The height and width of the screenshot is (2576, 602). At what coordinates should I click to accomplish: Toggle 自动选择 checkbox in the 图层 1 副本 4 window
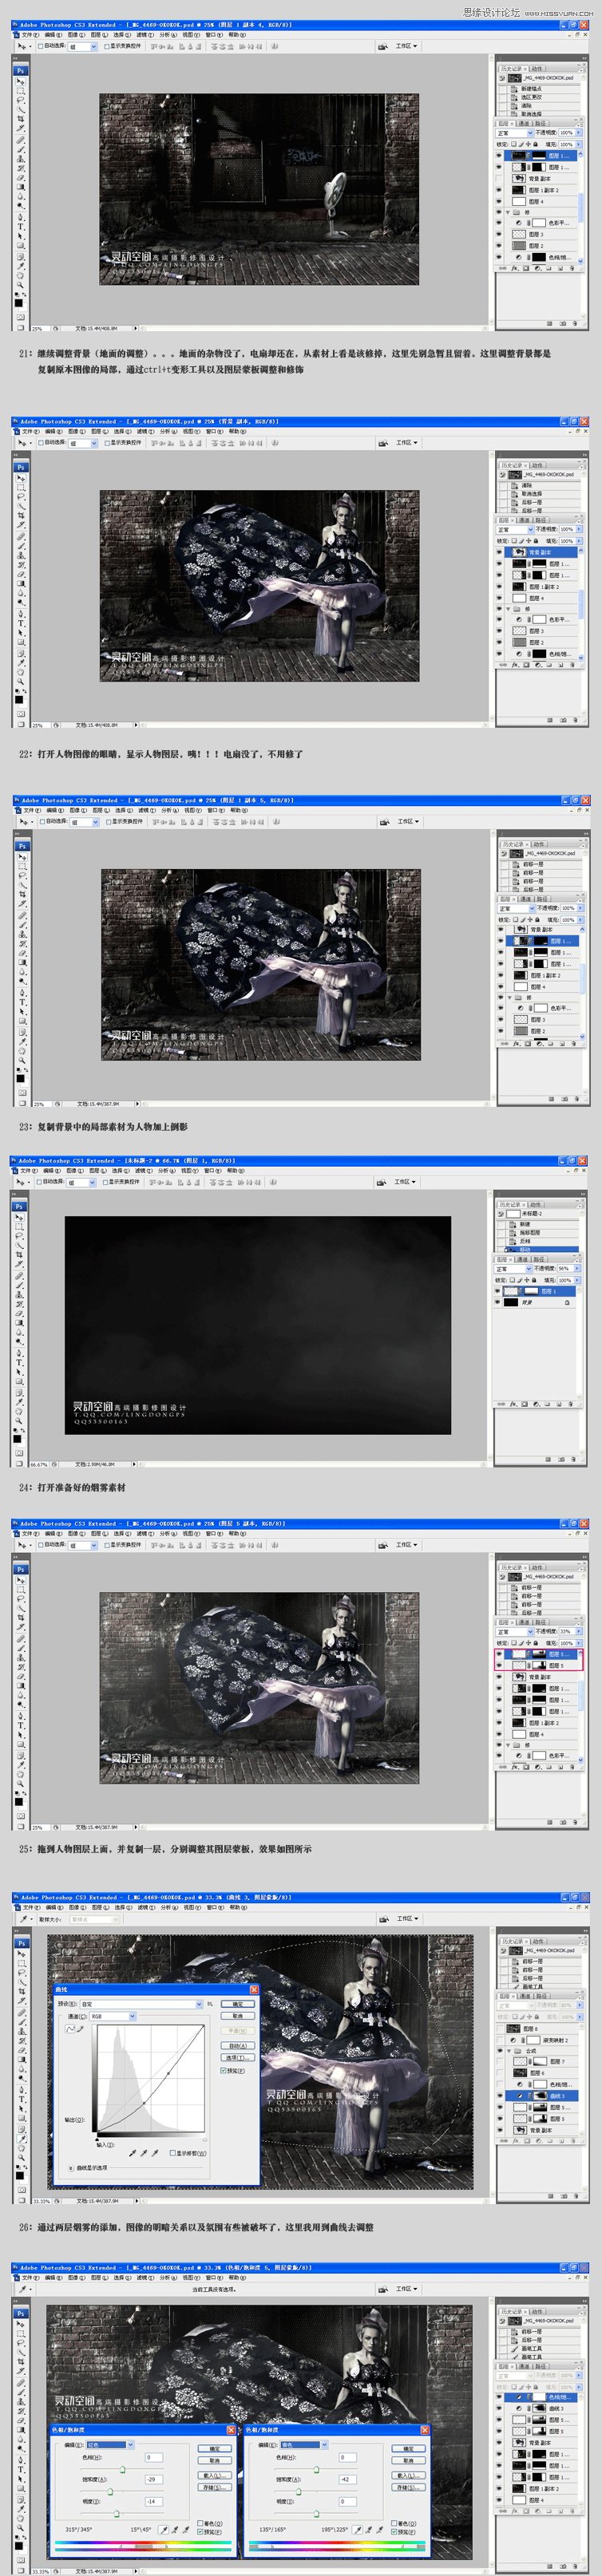[x=40, y=46]
